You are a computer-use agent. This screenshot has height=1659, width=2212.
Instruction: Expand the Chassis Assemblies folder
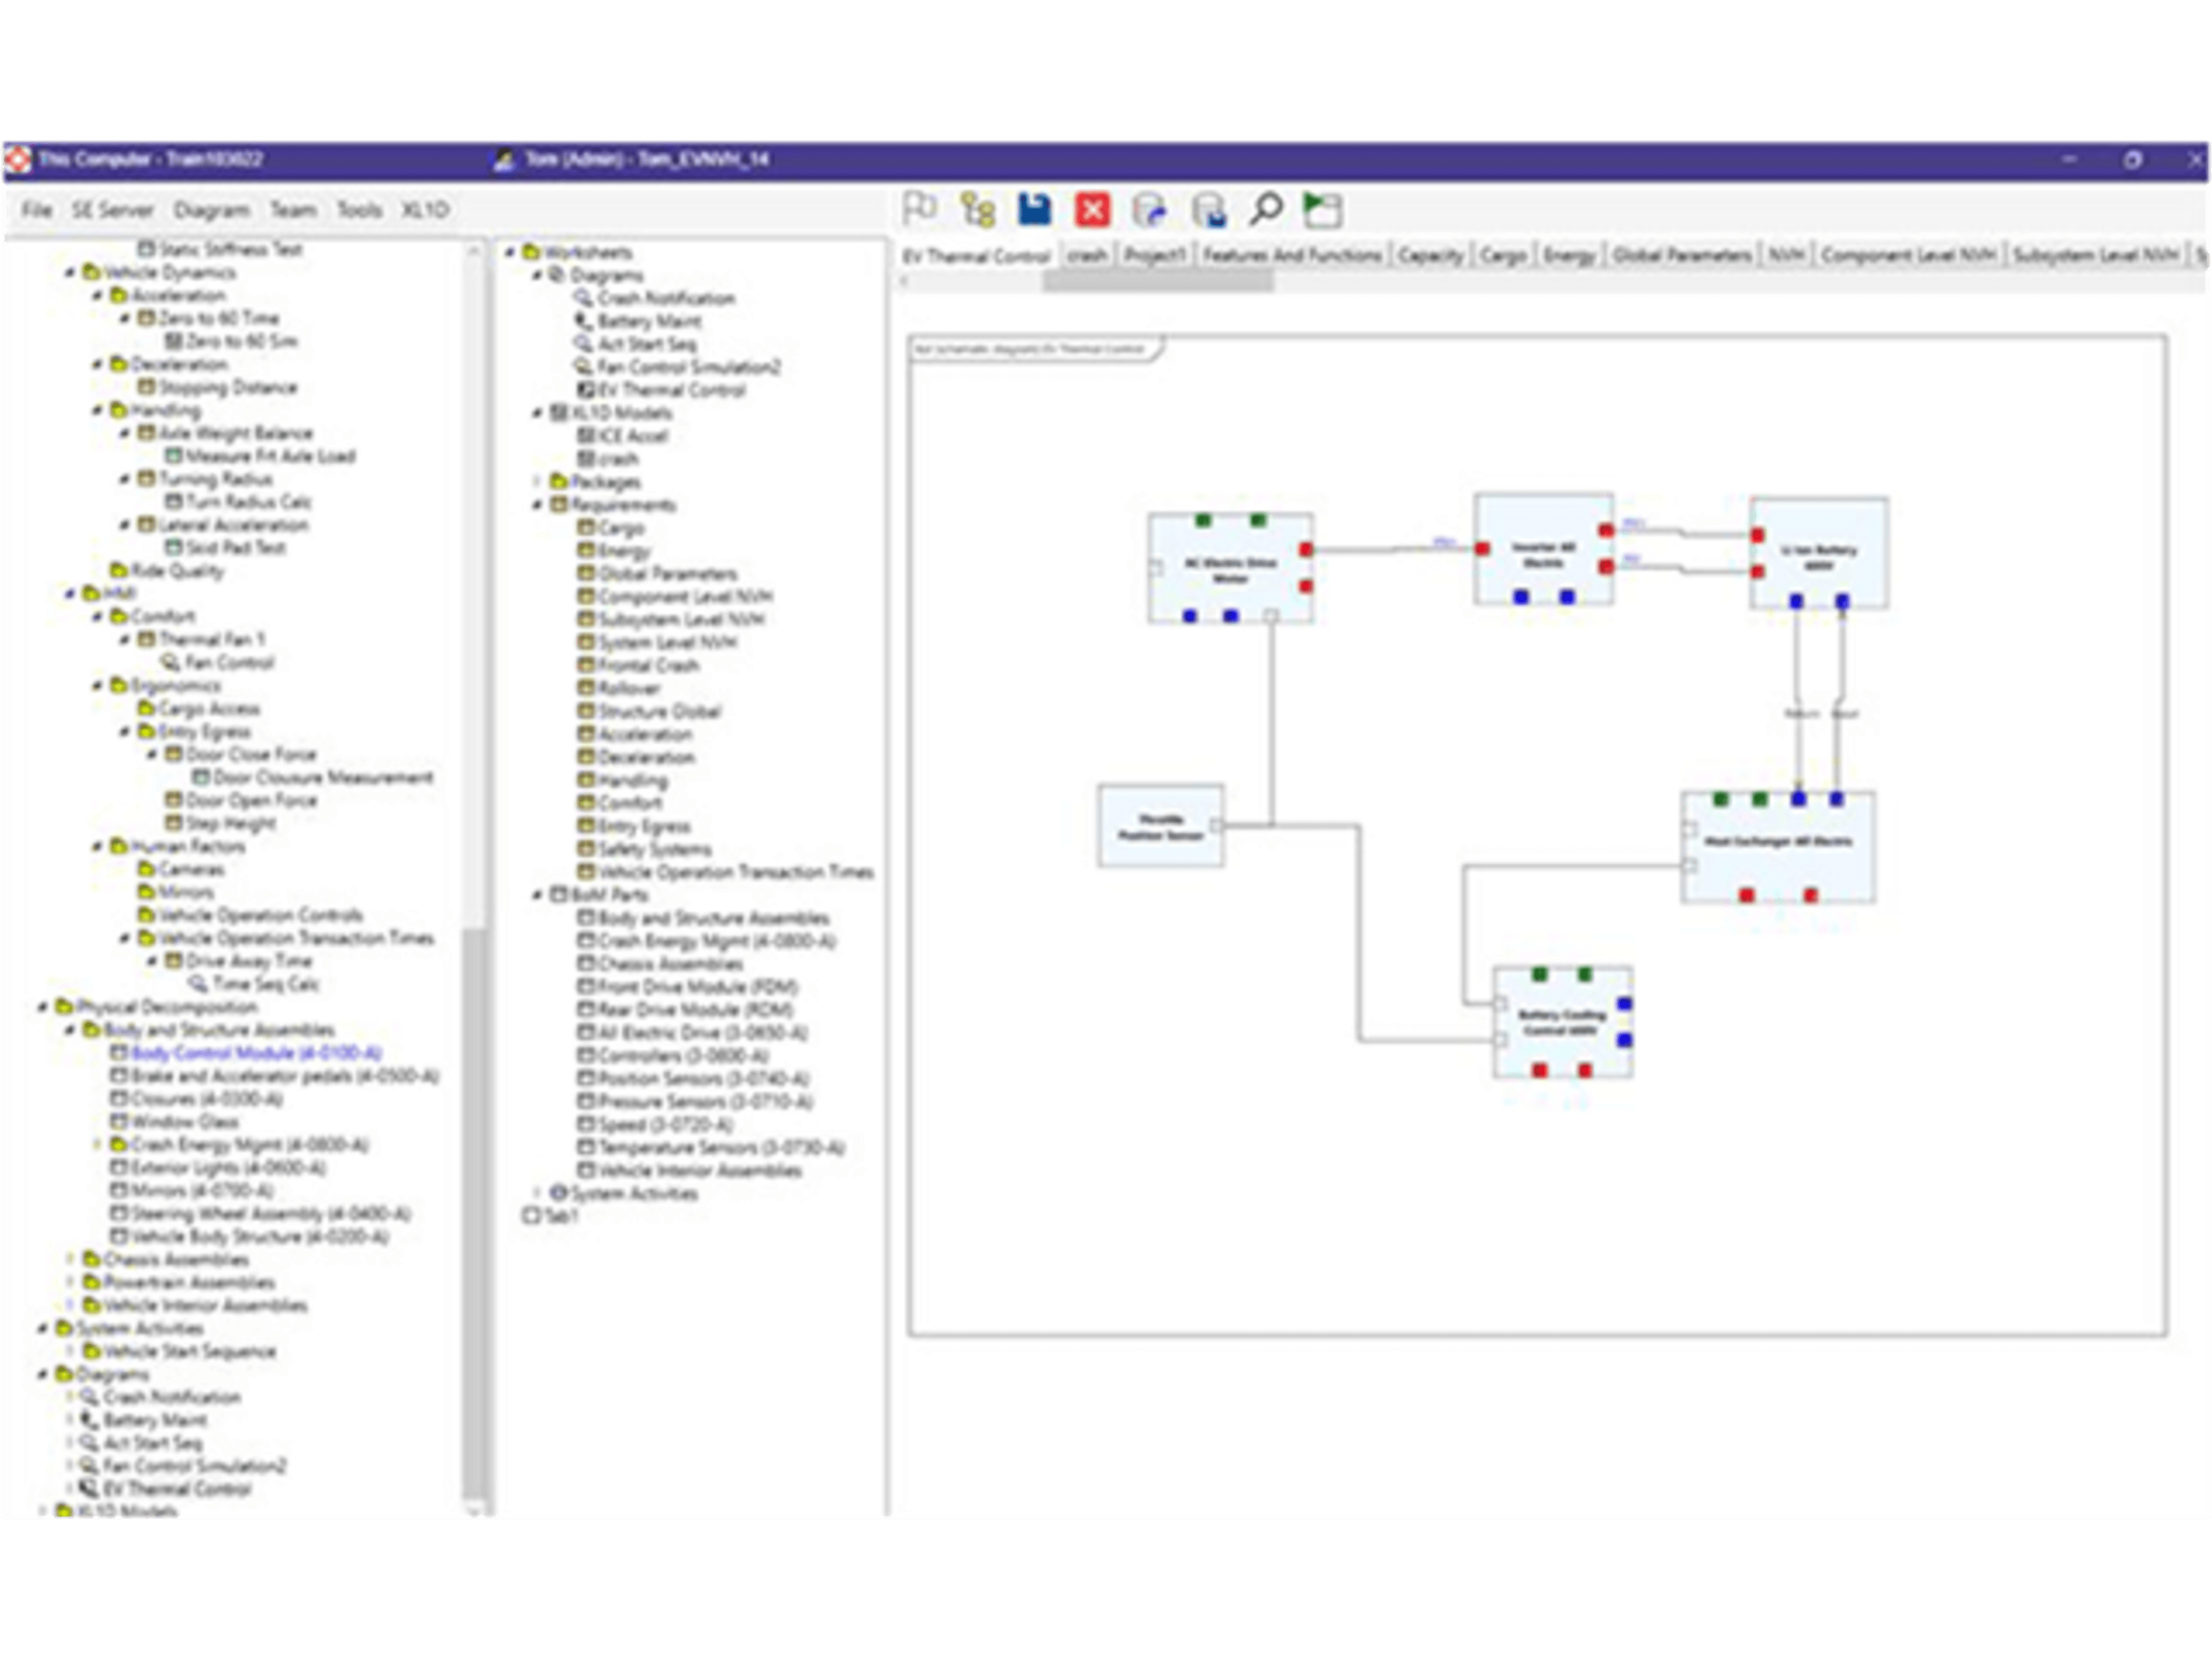(x=69, y=1260)
